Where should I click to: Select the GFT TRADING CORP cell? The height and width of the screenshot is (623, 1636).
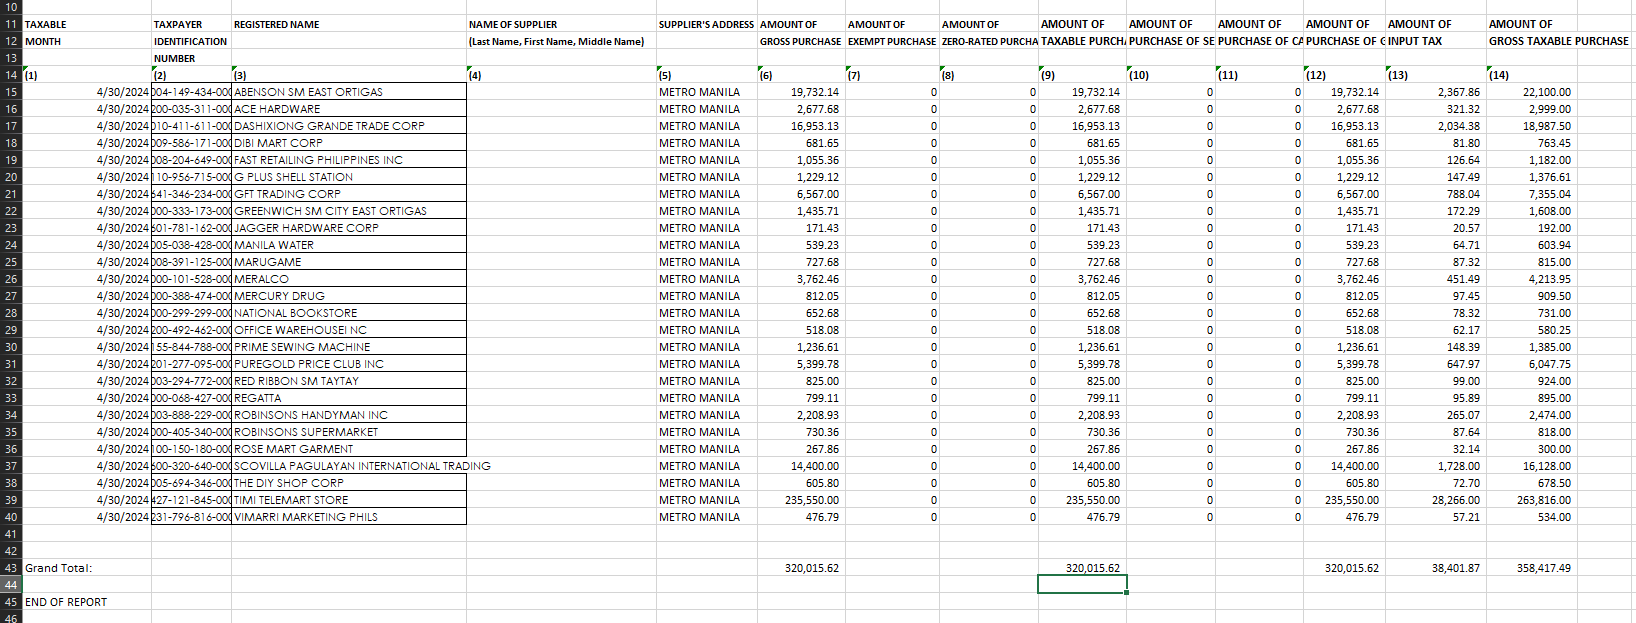pyautogui.click(x=349, y=194)
